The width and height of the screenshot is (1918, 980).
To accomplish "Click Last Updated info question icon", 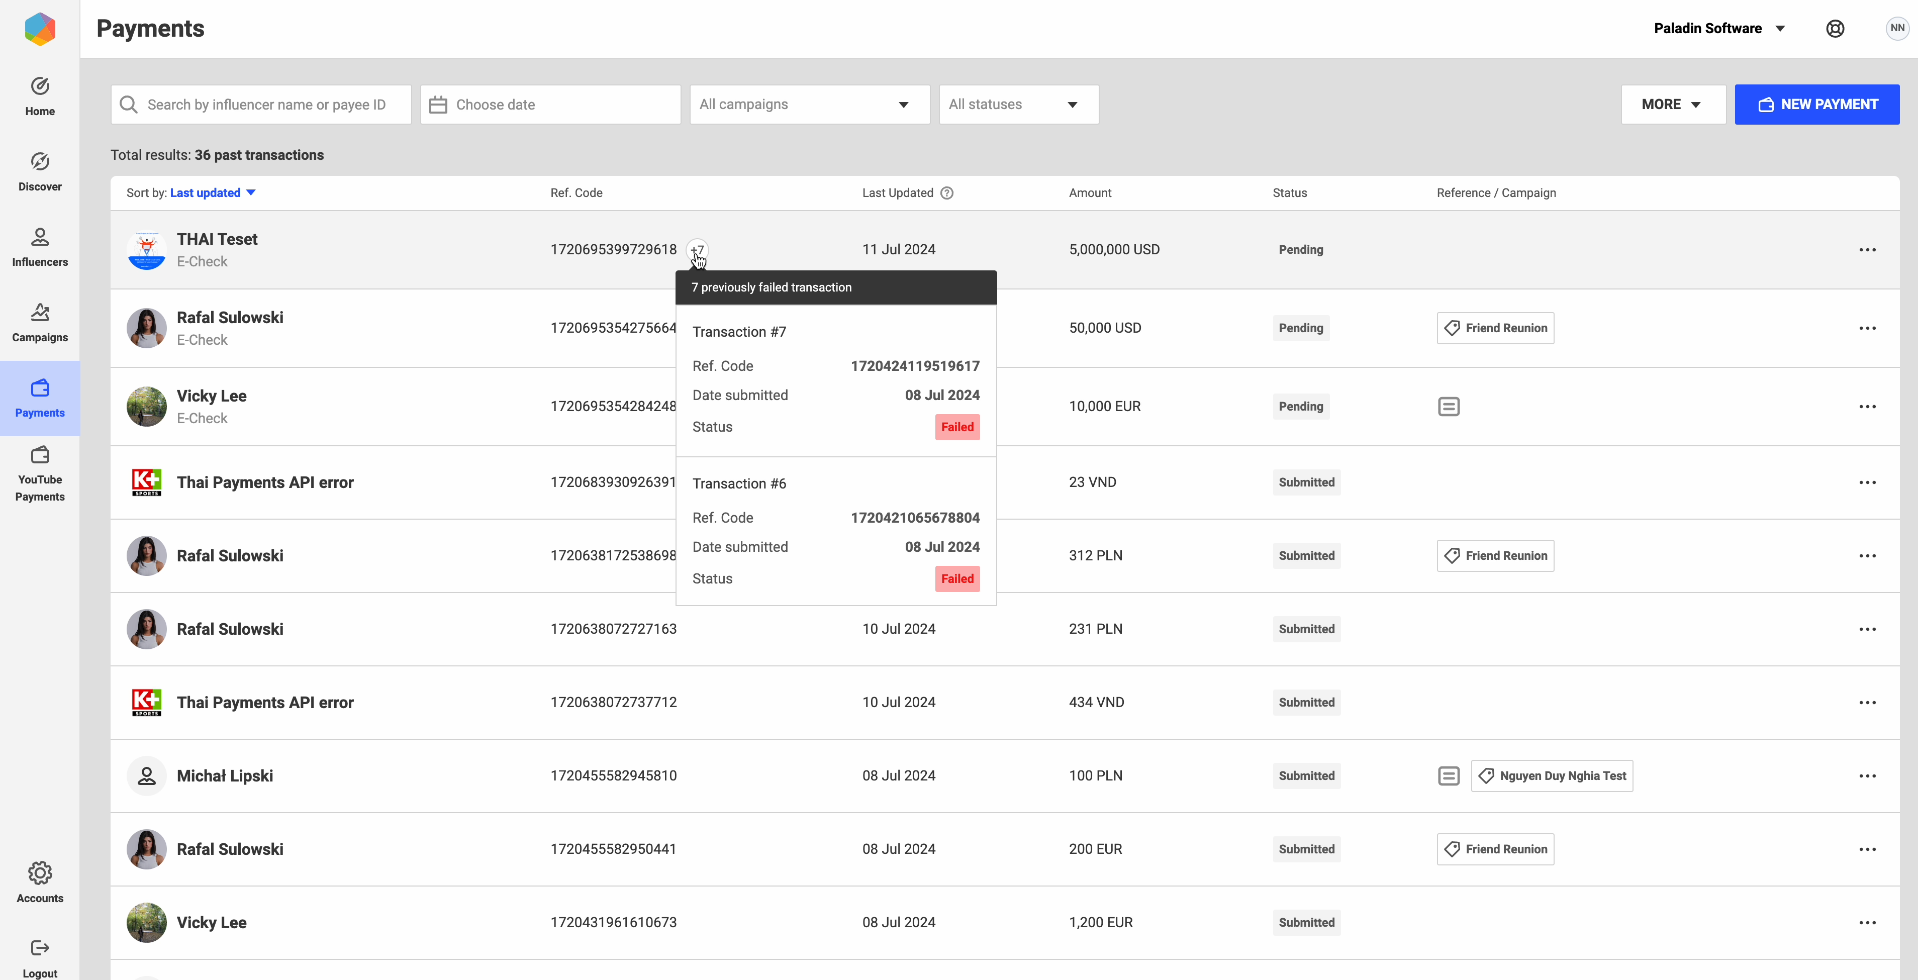I will click(947, 193).
